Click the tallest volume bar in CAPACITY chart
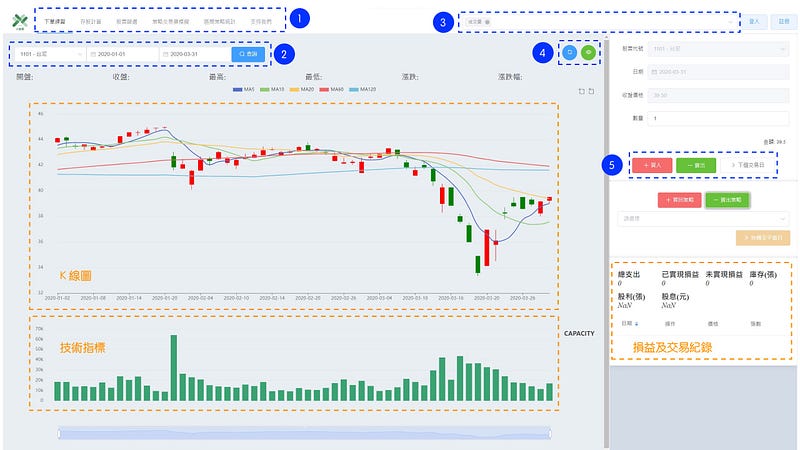The image size is (800, 450). click(173, 367)
